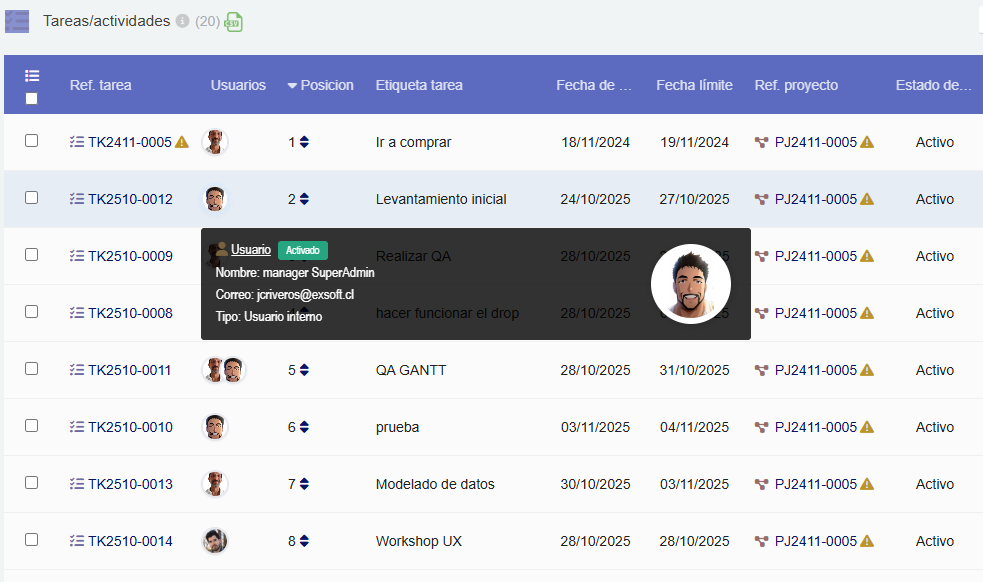The height and width of the screenshot is (582, 983).
Task: Click avatar on Levantamiento inicial row
Action: coord(215,199)
